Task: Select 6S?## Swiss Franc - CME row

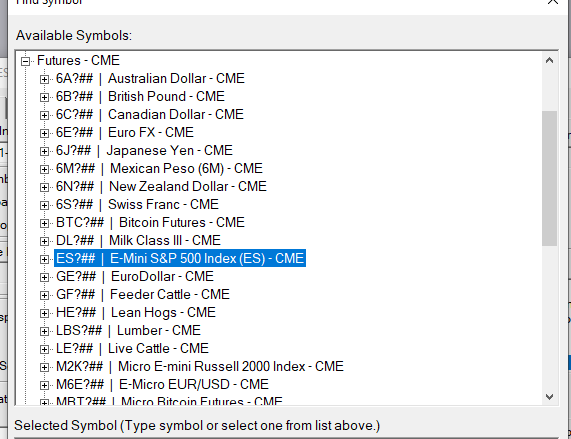Action: [x=137, y=205]
